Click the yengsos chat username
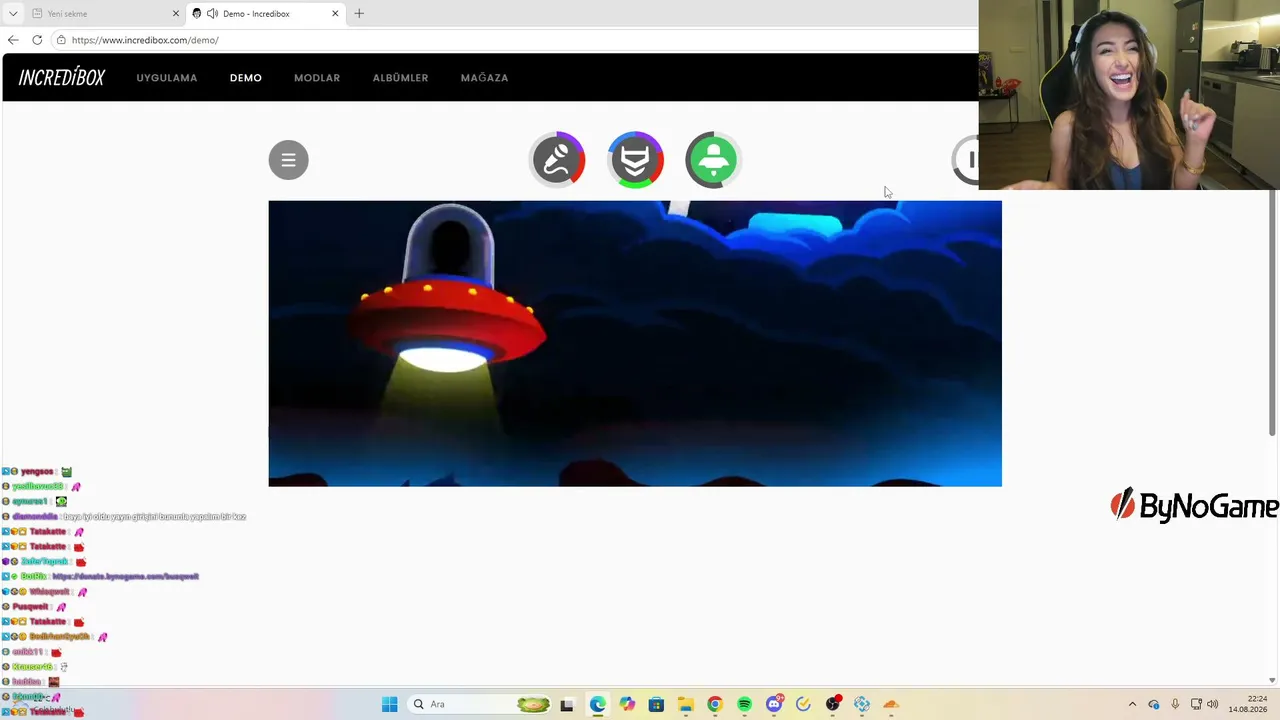Viewport: 1280px width, 720px height. tap(38, 471)
